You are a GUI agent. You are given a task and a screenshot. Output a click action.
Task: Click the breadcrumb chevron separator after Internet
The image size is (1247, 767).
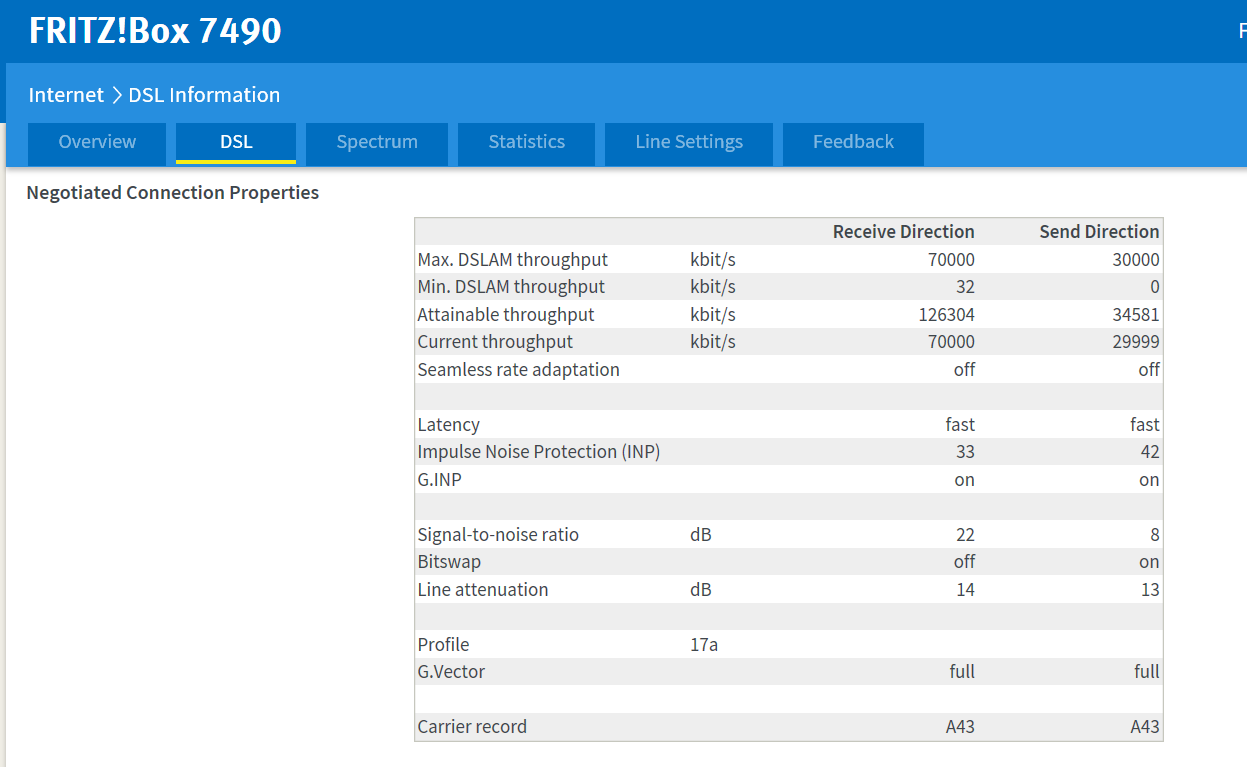pos(116,95)
